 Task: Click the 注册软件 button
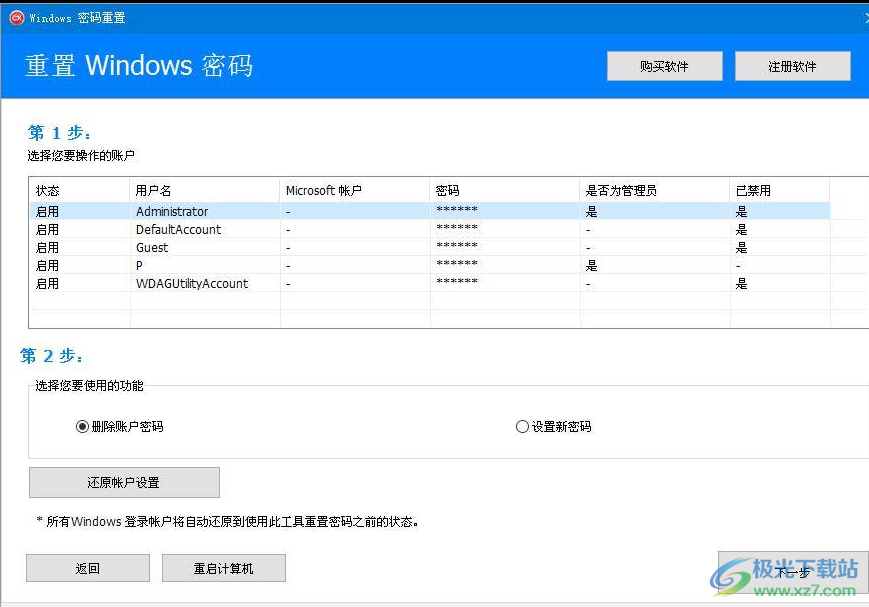pos(793,67)
